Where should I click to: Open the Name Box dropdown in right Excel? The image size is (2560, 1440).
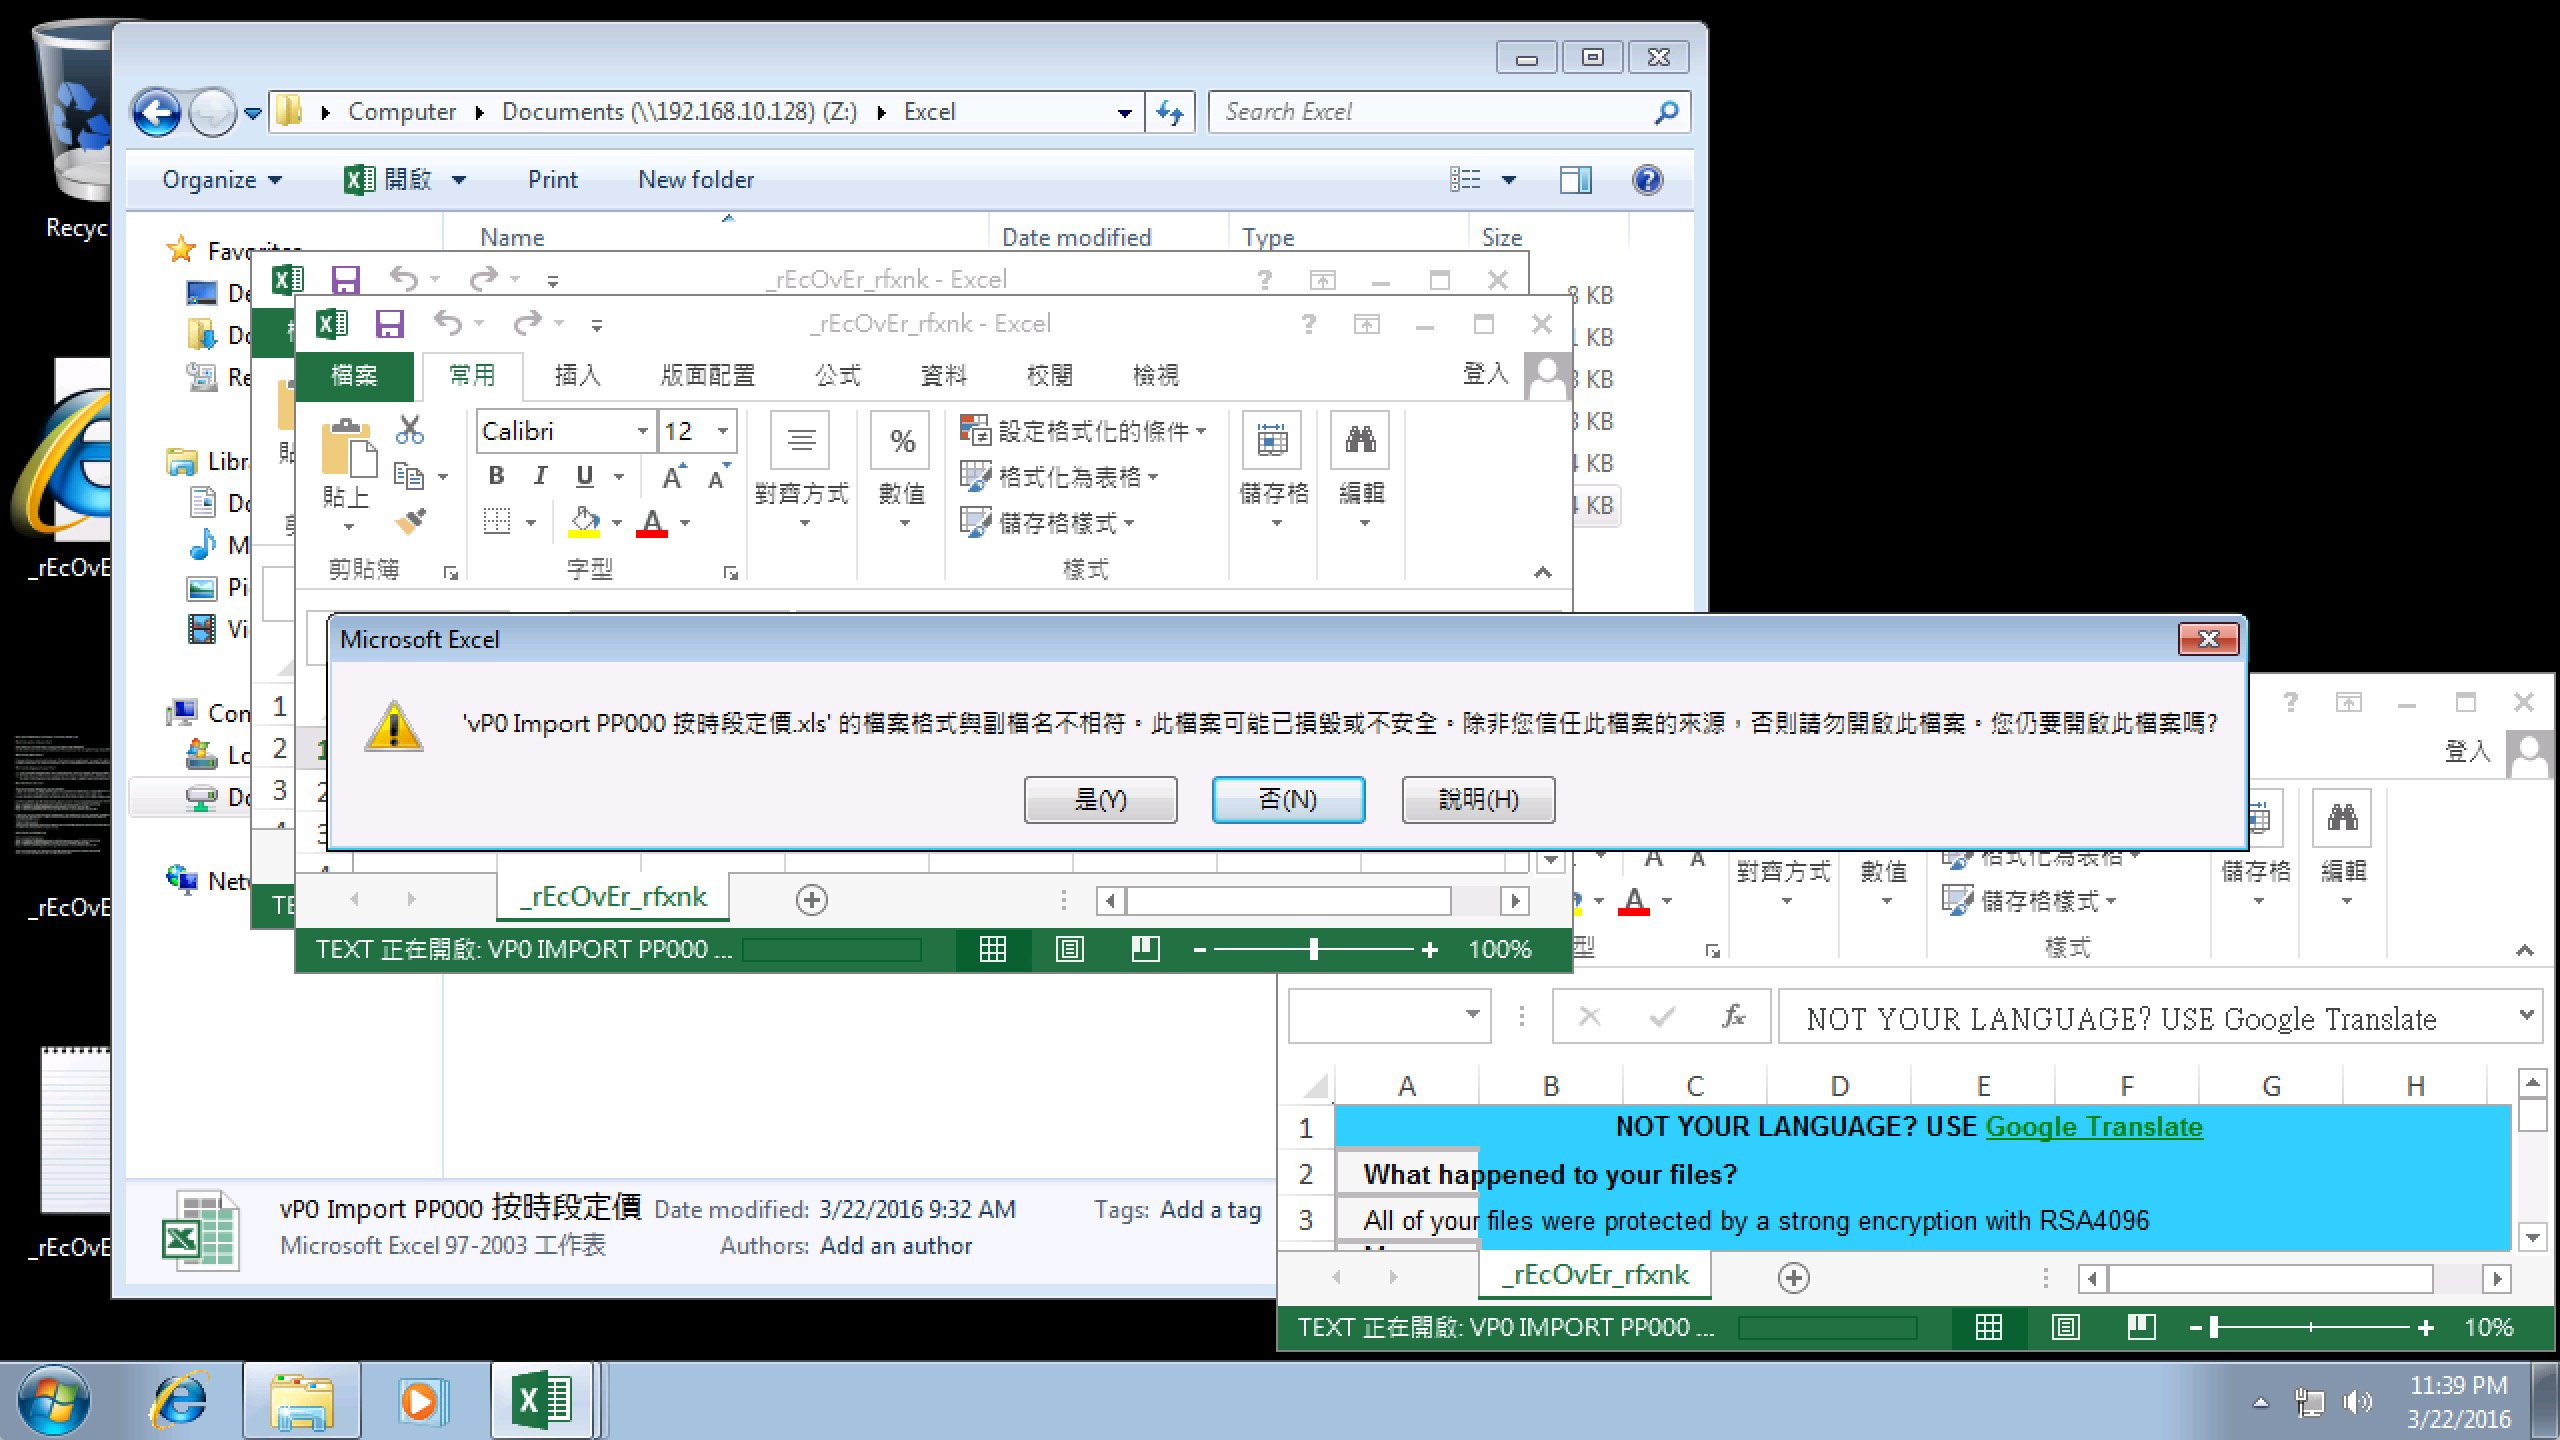coord(1472,1015)
